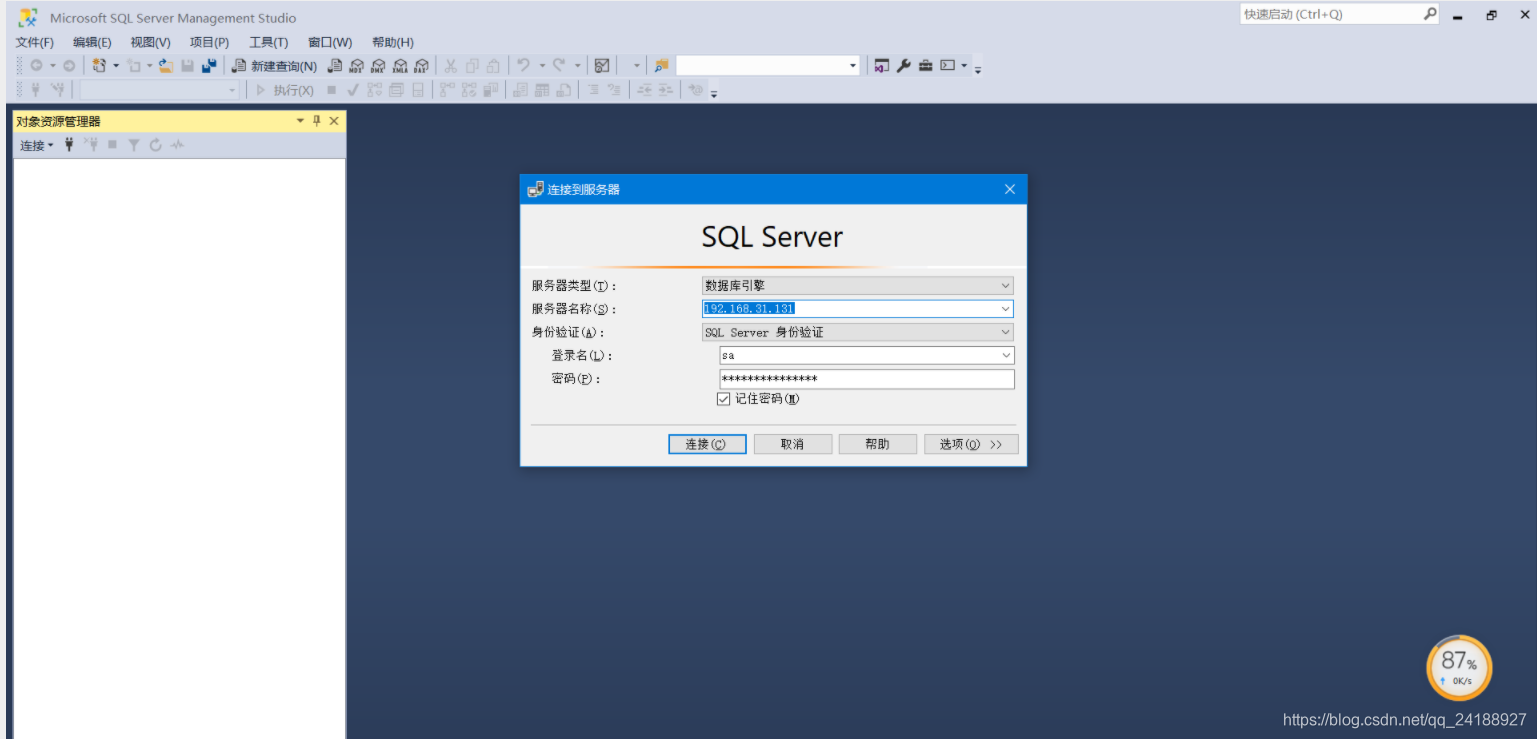Viewport: 1537px width, 739px height.
Task: Click the Stop square icon in Object Explorer
Action: [x=113, y=145]
